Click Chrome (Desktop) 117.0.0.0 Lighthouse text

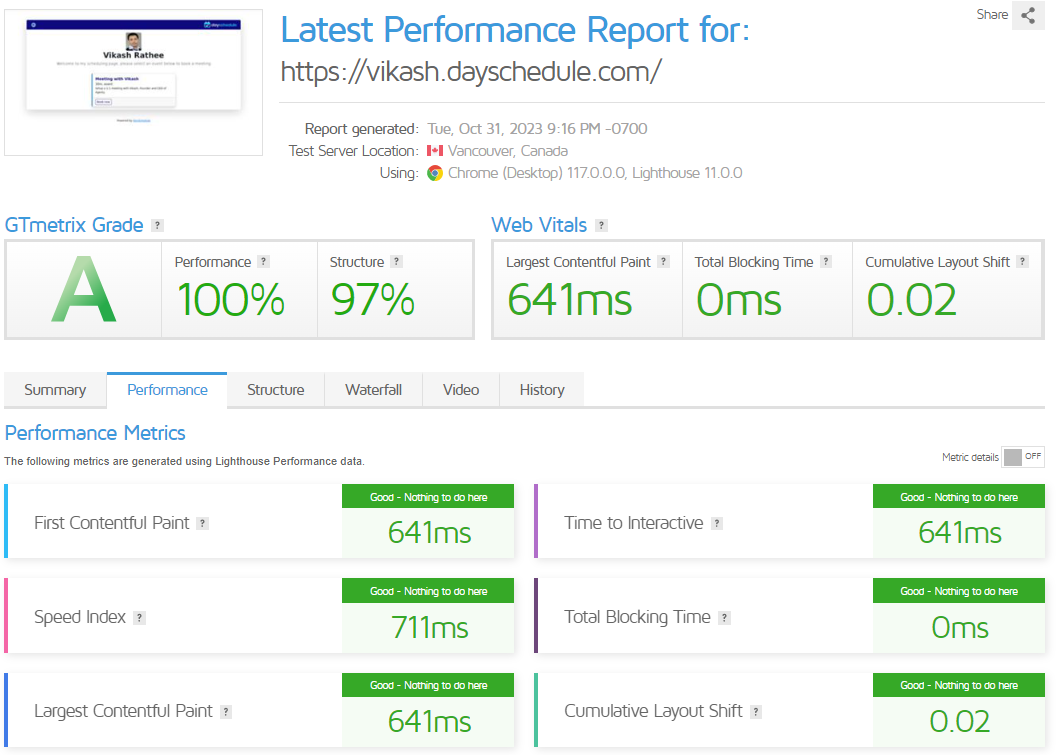click(x=595, y=173)
